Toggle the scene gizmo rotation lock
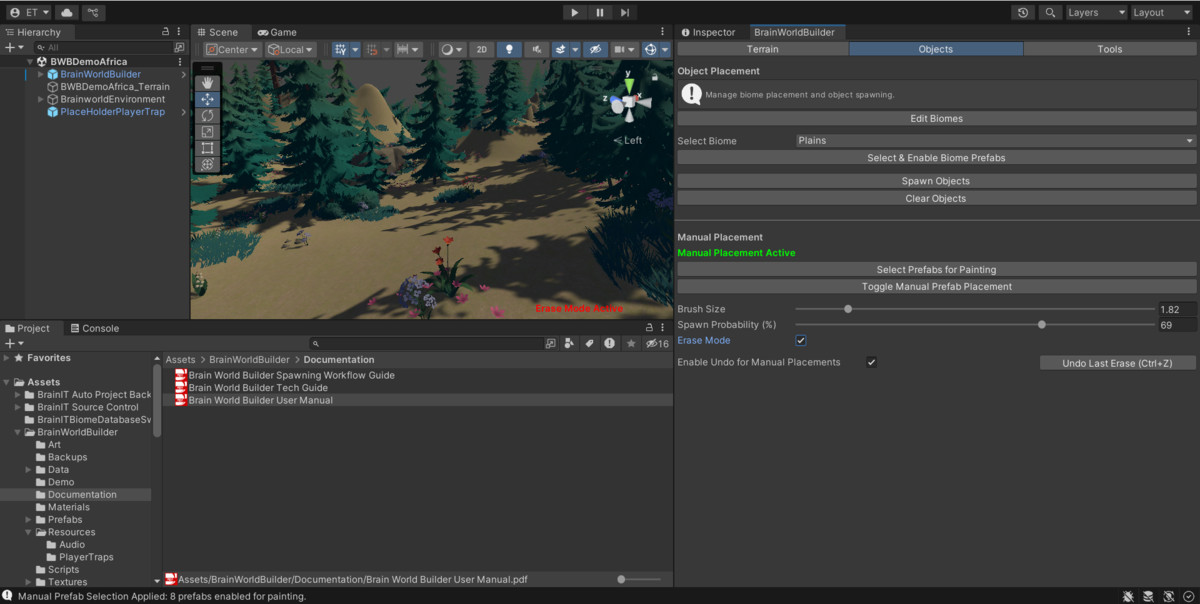The height and width of the screenshot is (604, 1200). [x=654, y=75]
